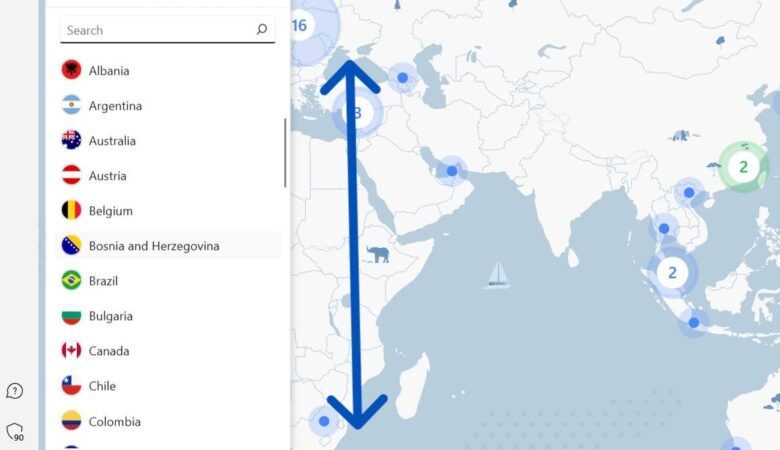Select Colombia's flag icon
780x450 pixels.
[71, 421]
